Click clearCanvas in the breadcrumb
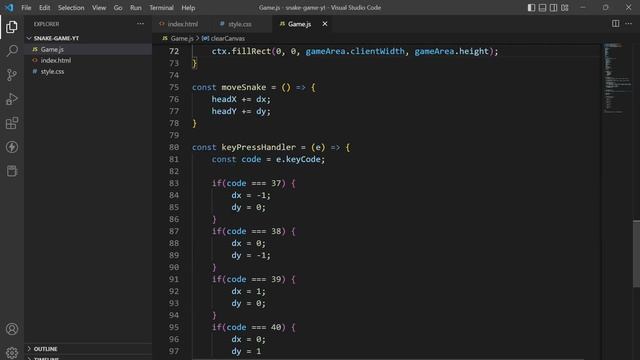The image size is (640, 360). coord(228,38)
